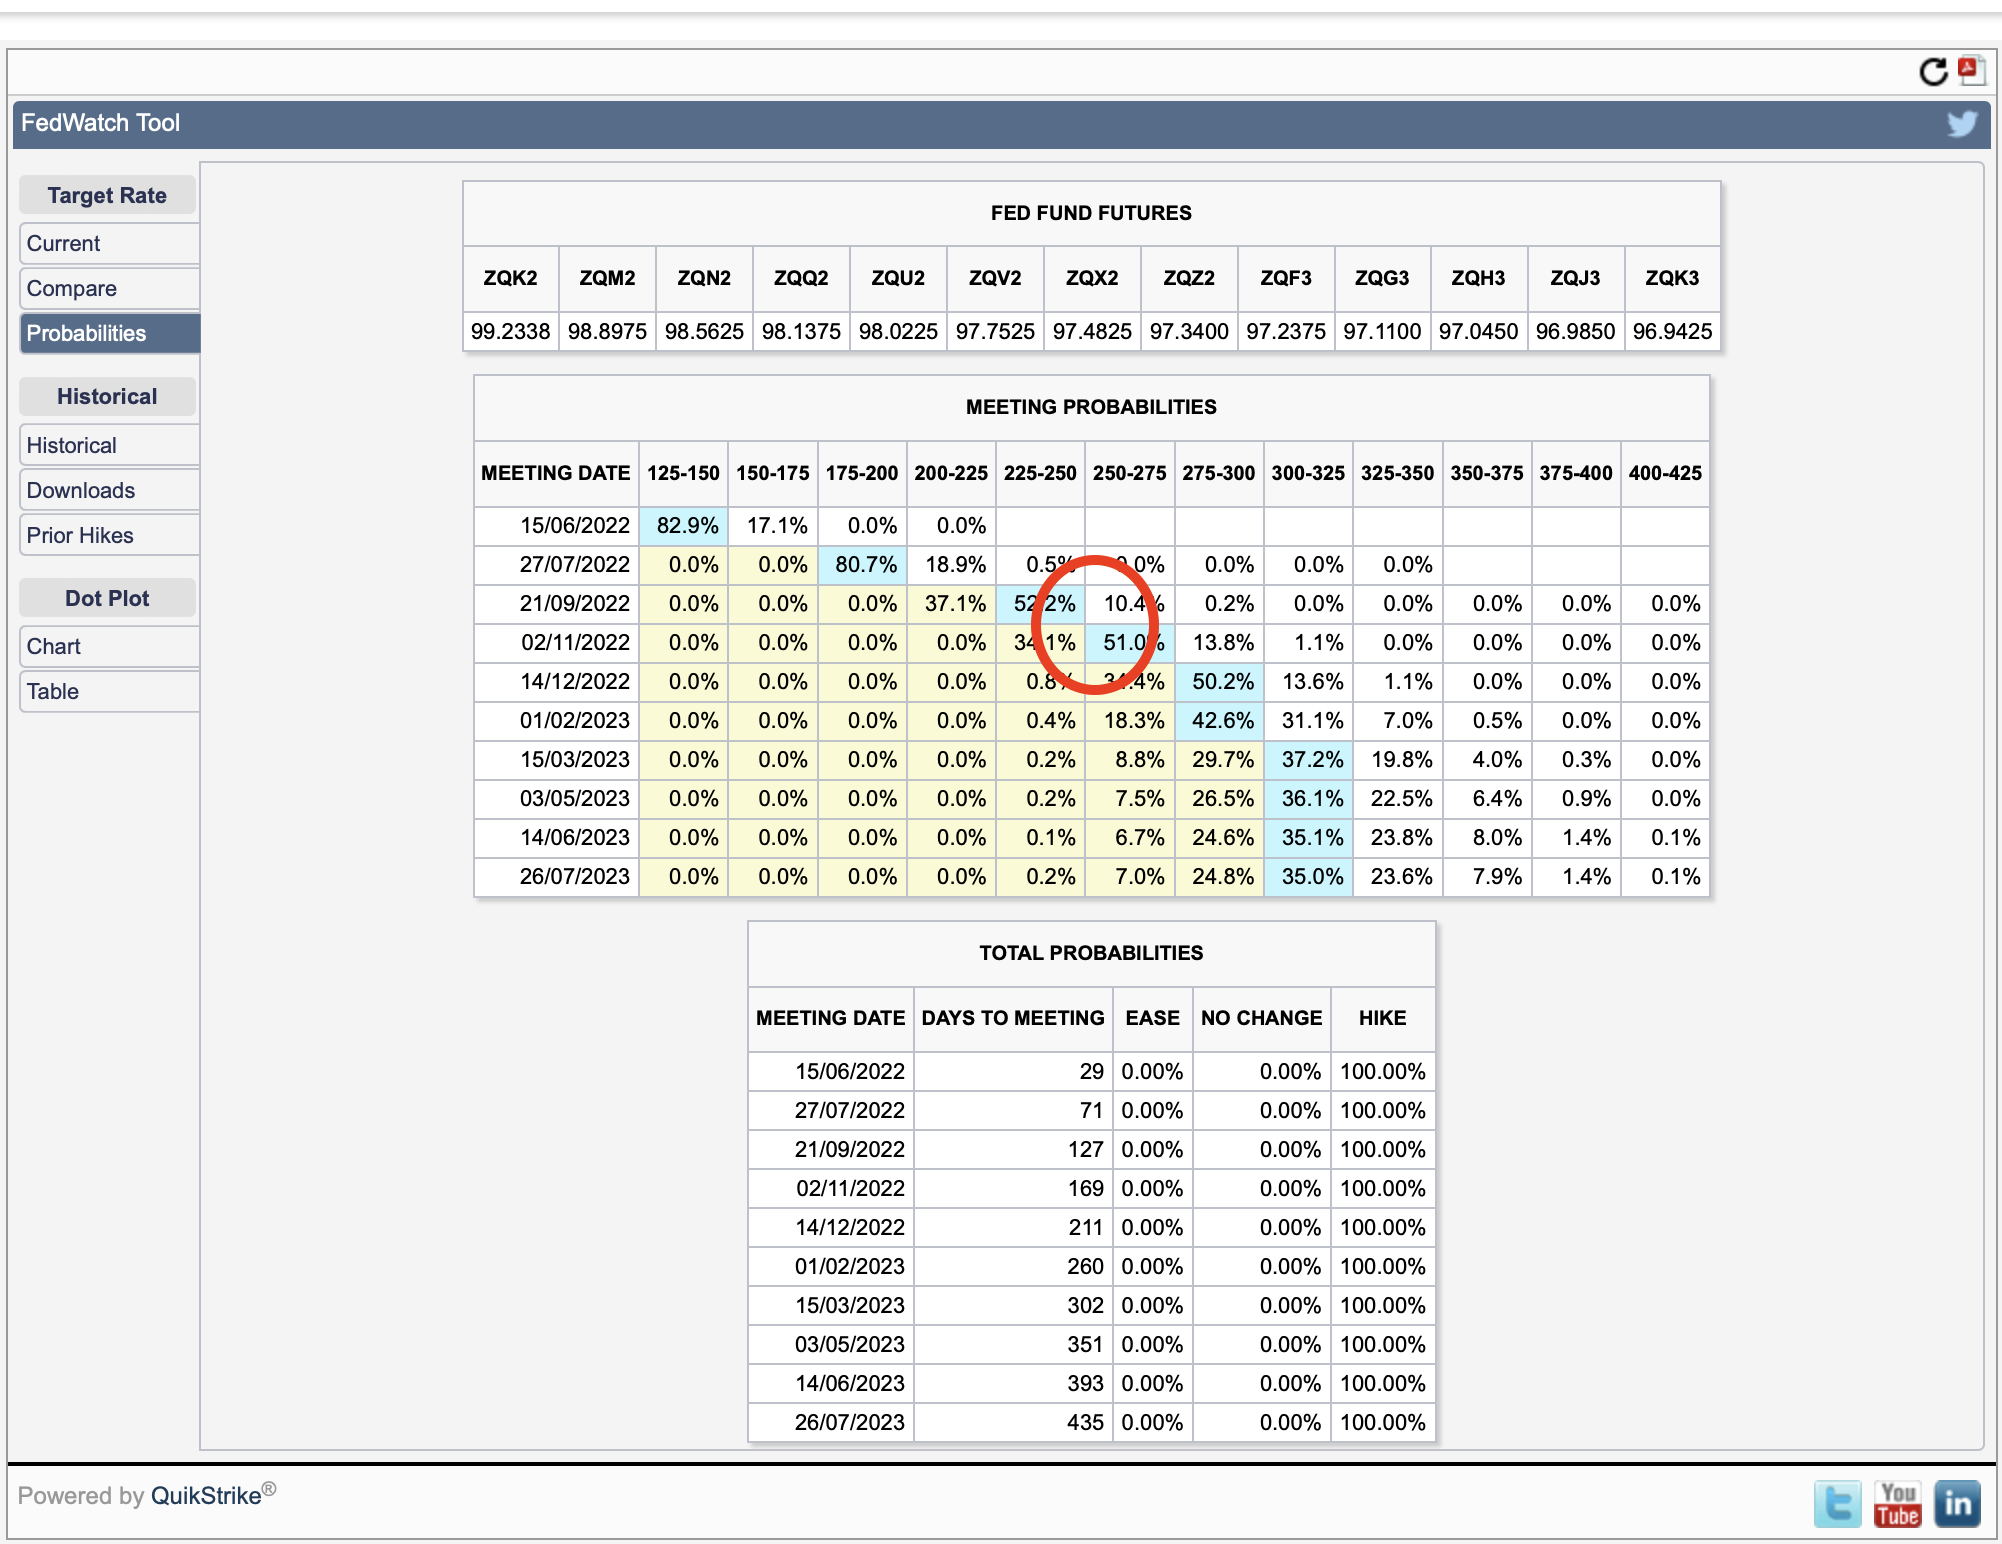Open the Historical sidebar item

[110, 445]
